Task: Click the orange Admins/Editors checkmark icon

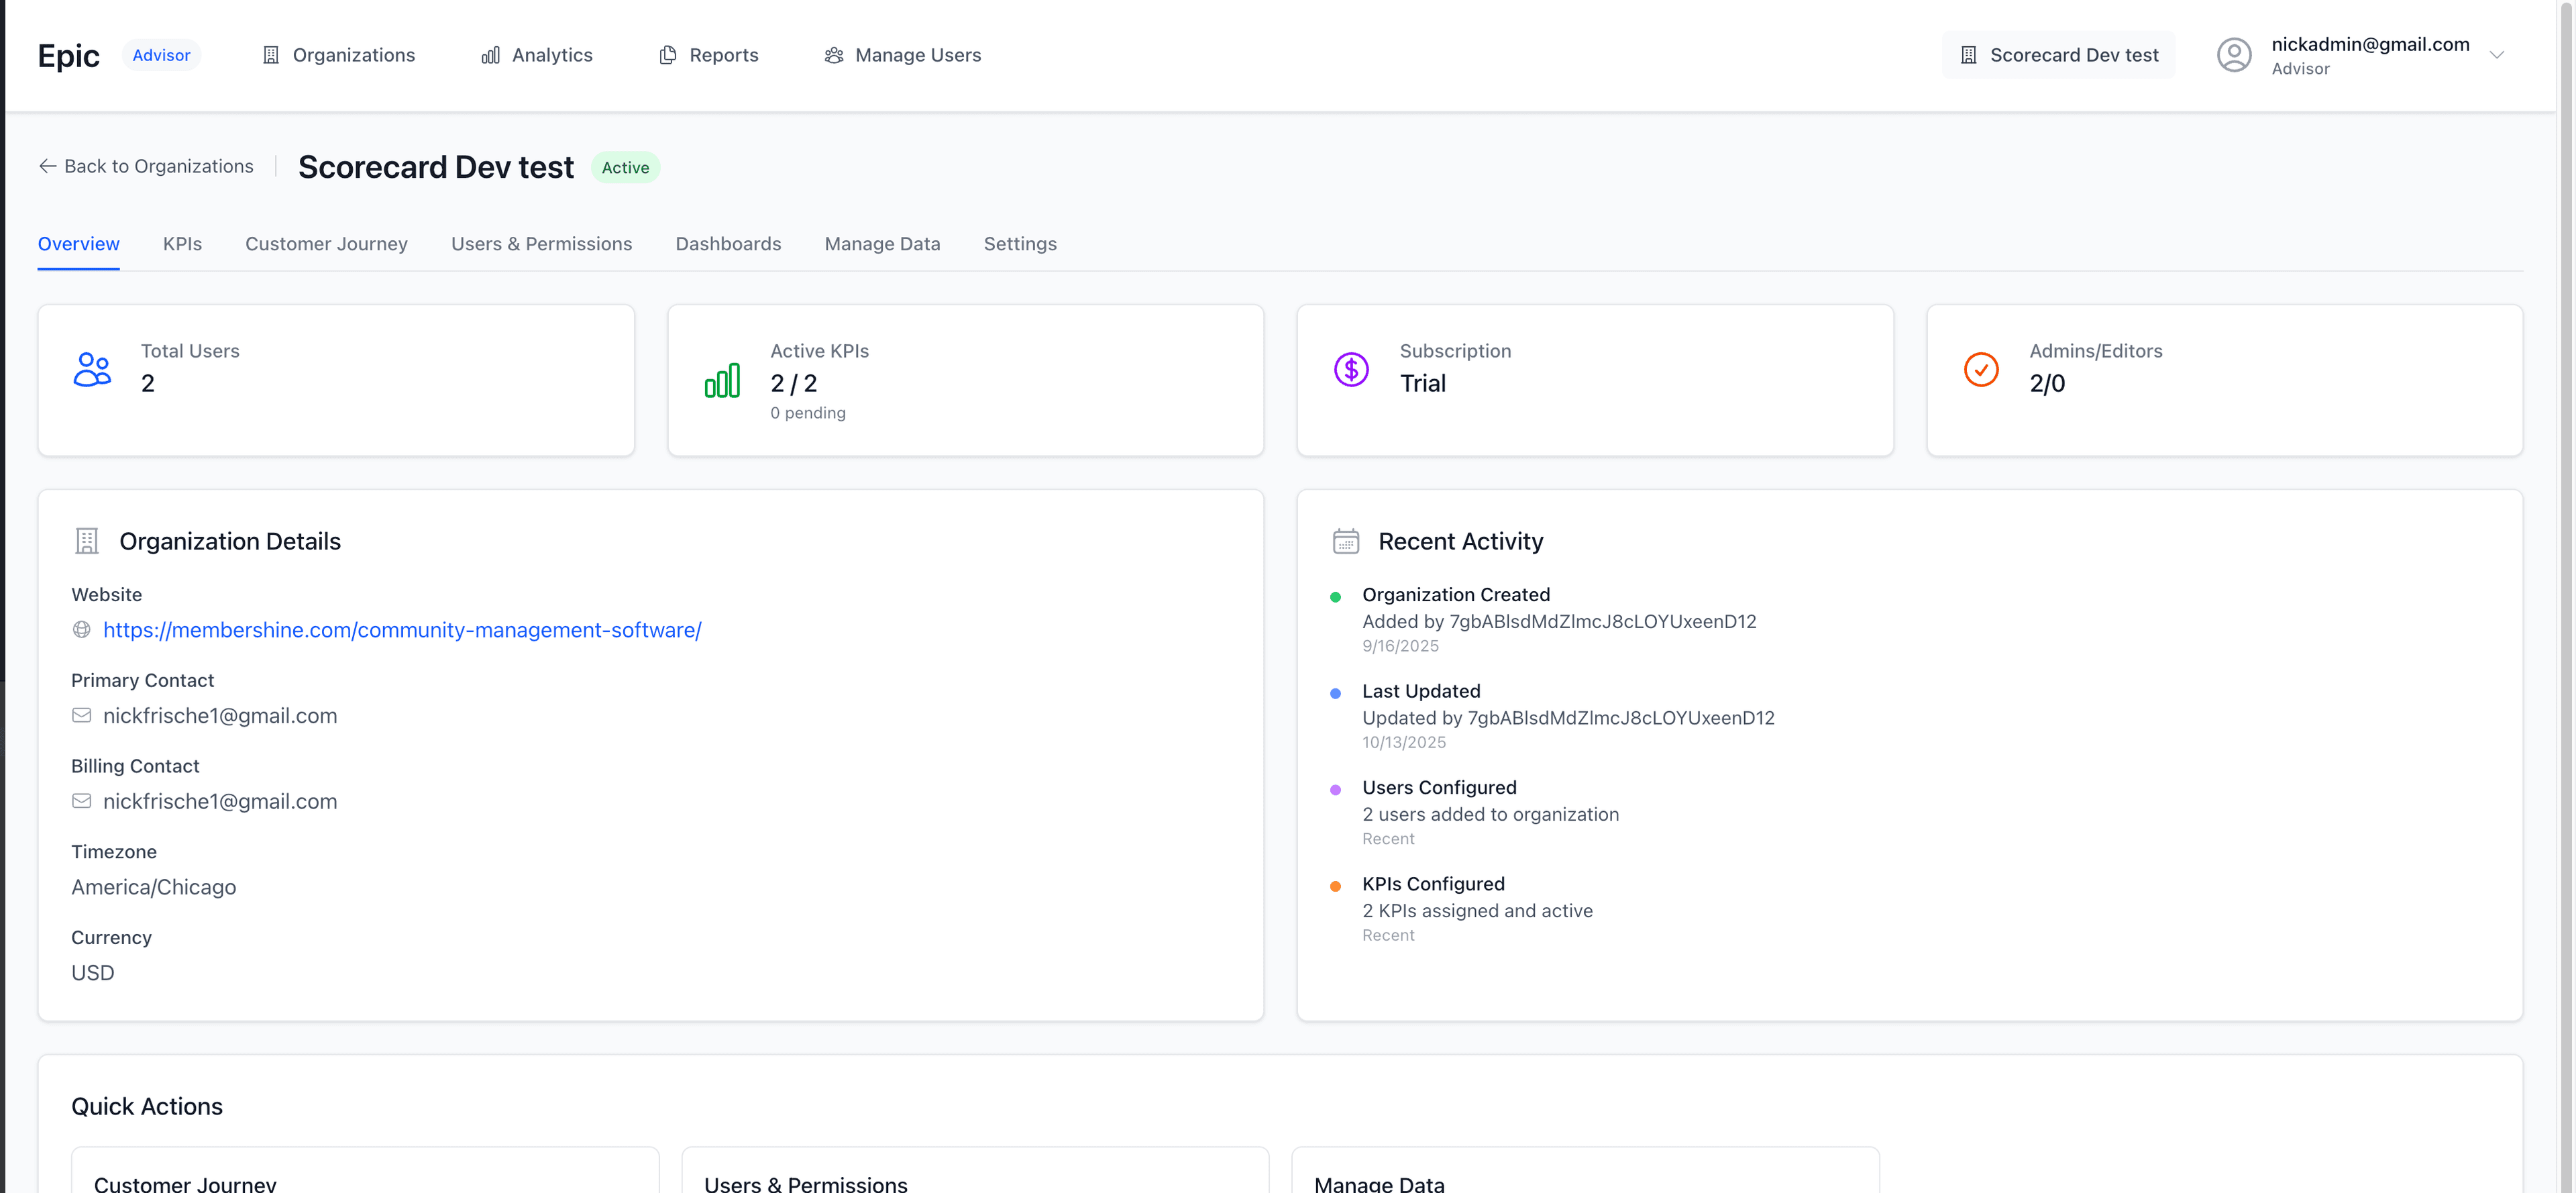Action: (x=1981, y=369)
